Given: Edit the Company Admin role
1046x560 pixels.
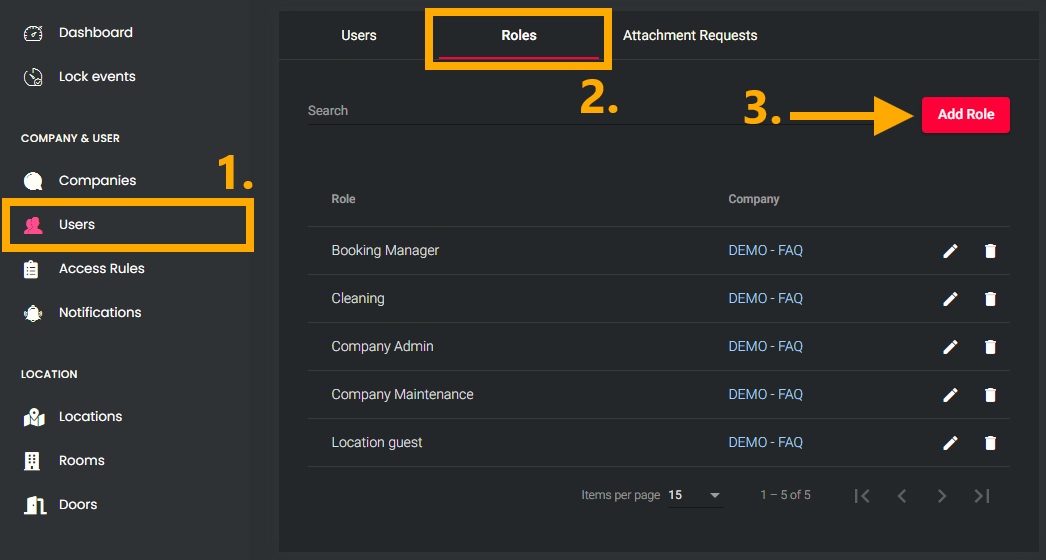Looking at the screenshot, I should 950,347.
